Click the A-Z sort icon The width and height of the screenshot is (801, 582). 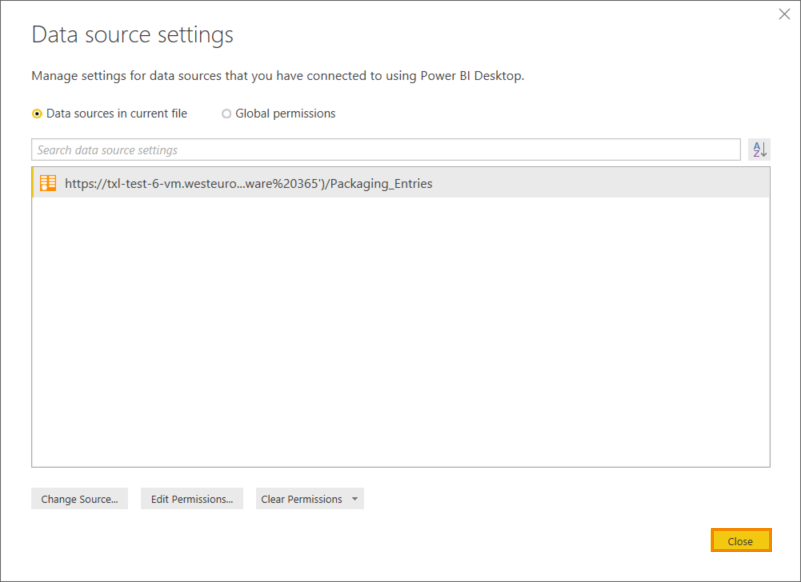click(759, 150)
